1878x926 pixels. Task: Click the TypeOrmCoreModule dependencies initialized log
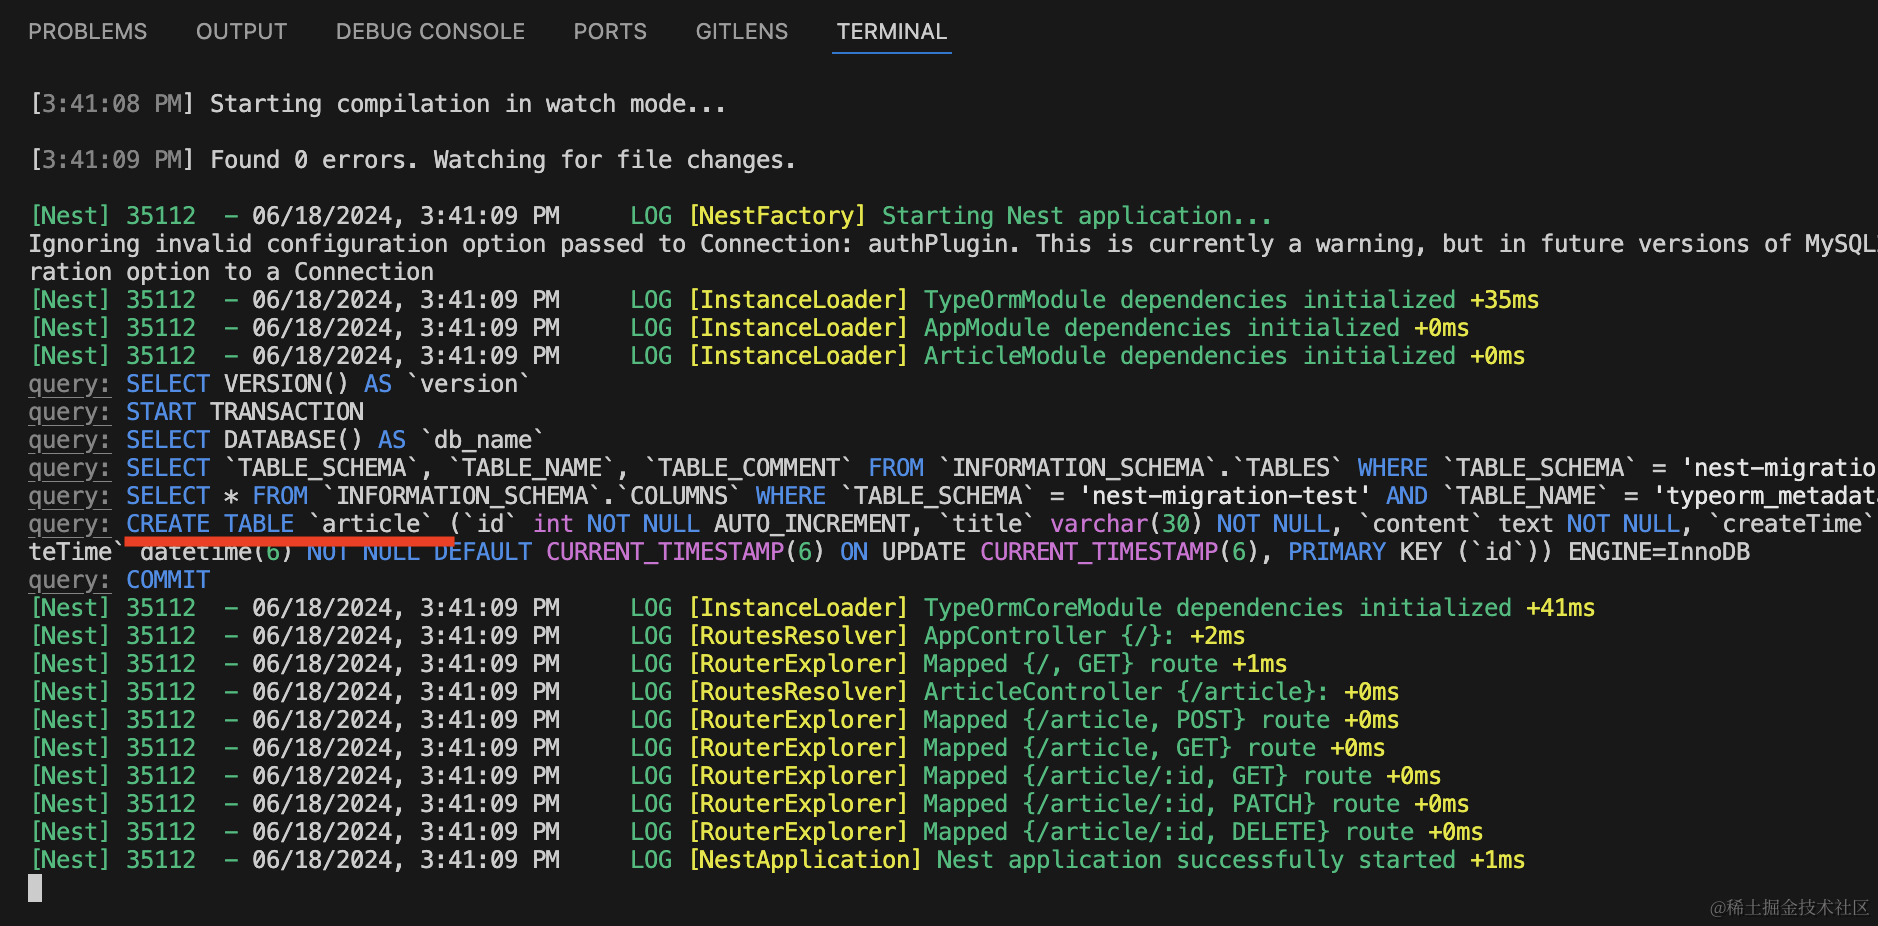click(x=1217, y=608)
